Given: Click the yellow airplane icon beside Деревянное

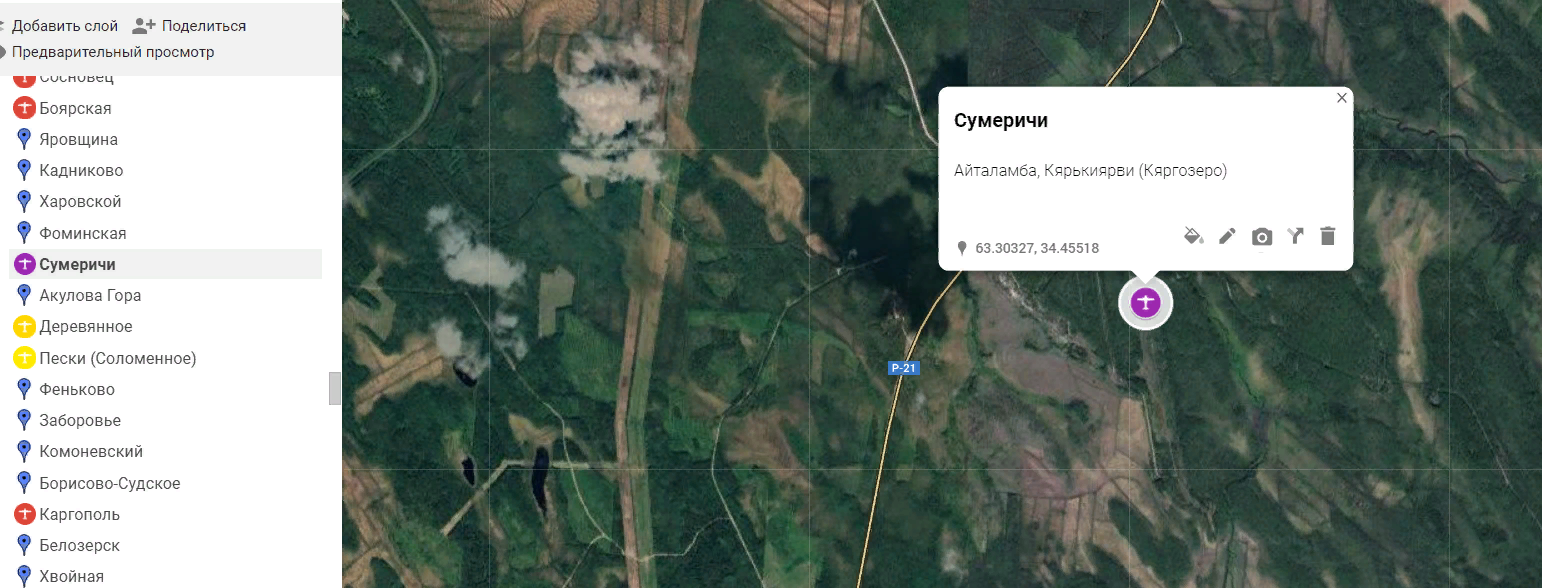Looking at the screenshot, I should click(25, 327).
